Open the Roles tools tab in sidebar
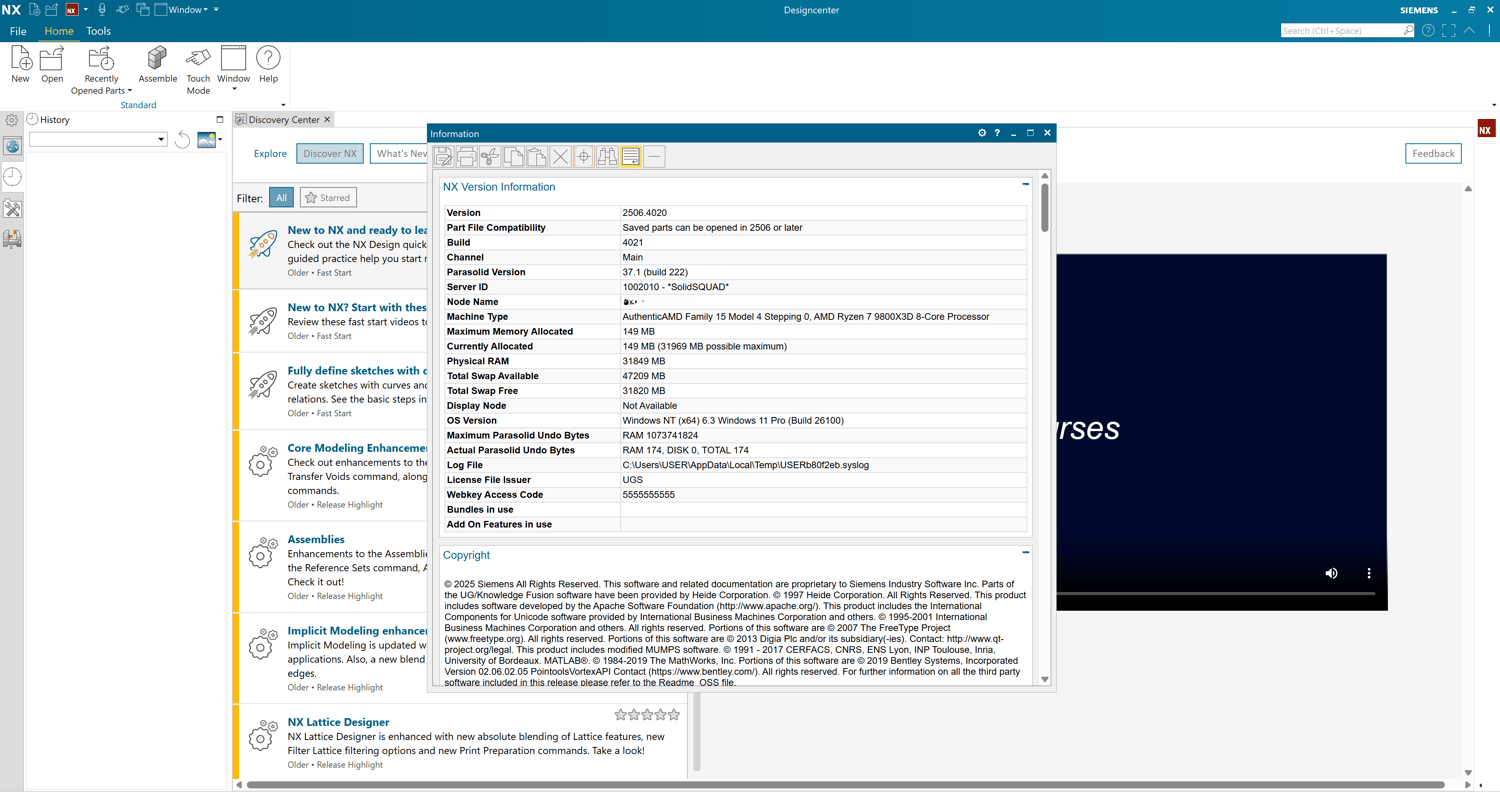 (12, 208)
